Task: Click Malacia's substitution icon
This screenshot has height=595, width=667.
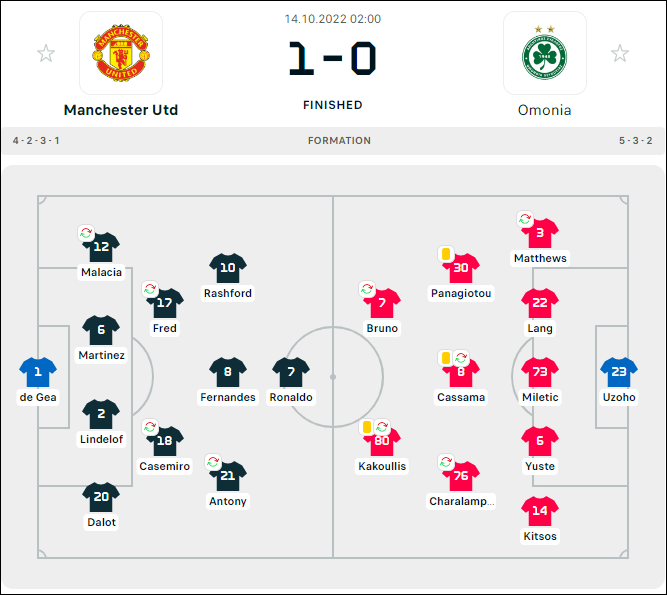Action: click(86, 233)
